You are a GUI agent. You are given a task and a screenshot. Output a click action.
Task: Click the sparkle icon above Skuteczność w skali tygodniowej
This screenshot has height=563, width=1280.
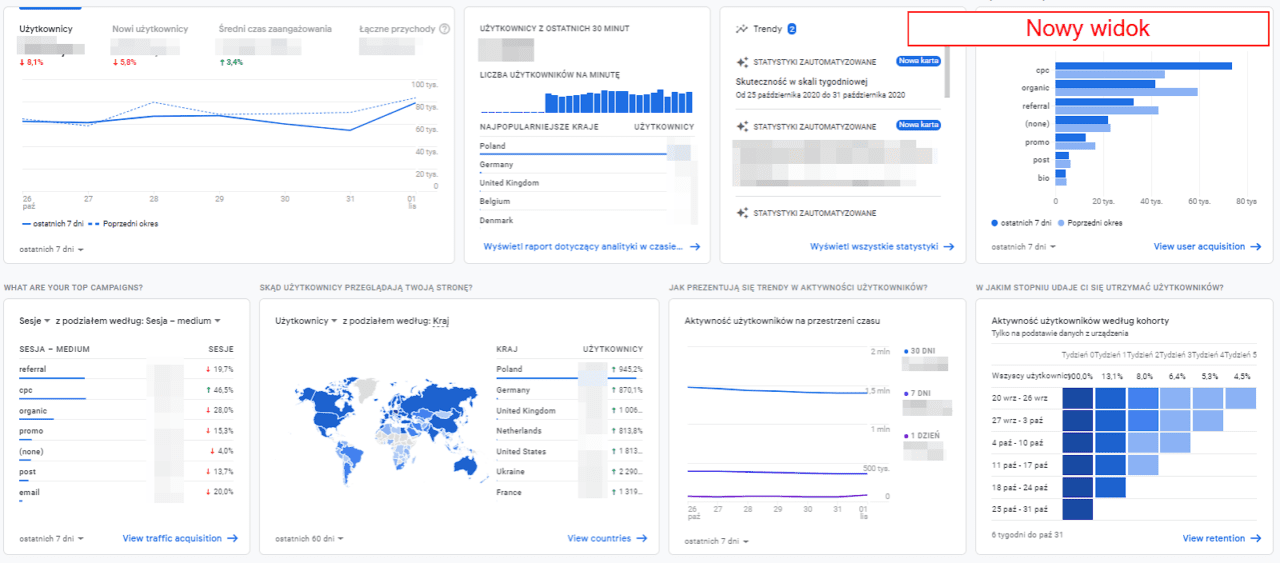(x=741, y=62)
